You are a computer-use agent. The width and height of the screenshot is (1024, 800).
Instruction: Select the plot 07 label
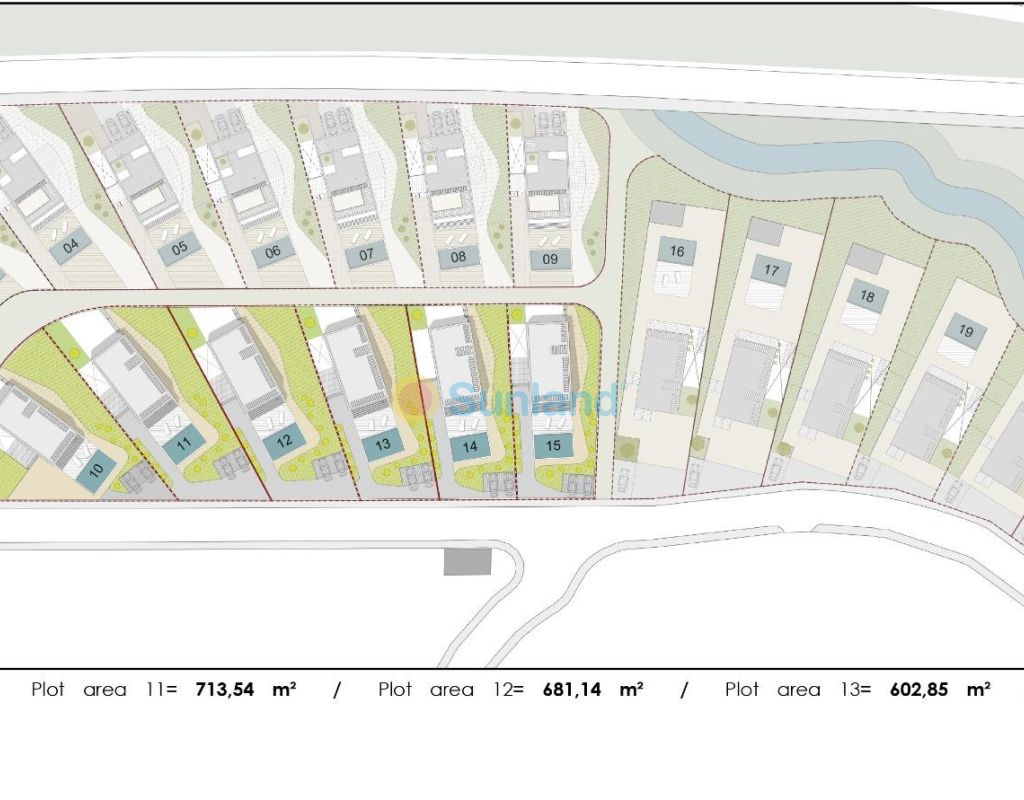coord(366,256)
